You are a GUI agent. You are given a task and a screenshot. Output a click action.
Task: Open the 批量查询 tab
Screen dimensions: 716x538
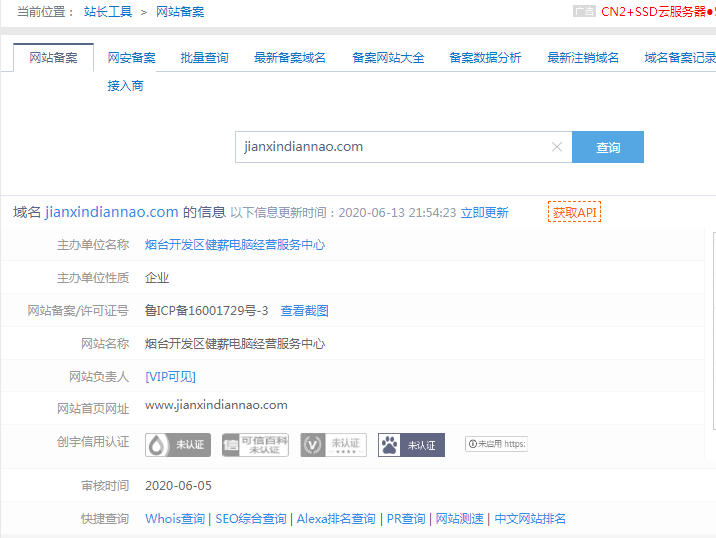click(x=204, y=58)
